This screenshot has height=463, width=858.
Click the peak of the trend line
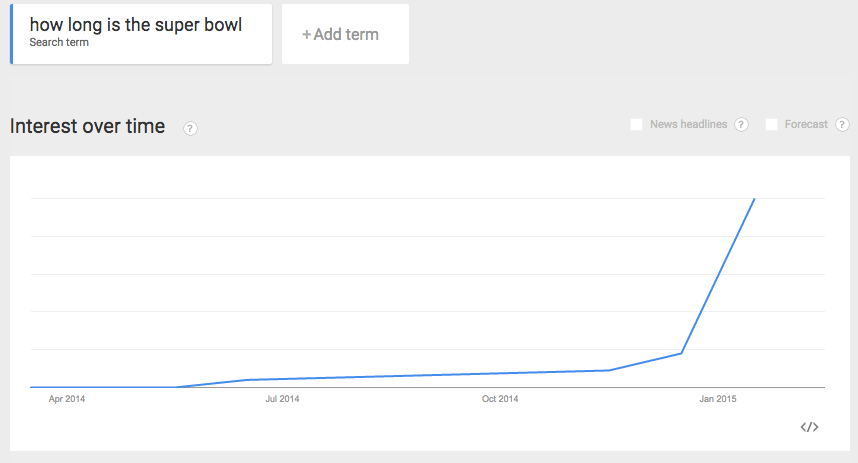(754, 199)
